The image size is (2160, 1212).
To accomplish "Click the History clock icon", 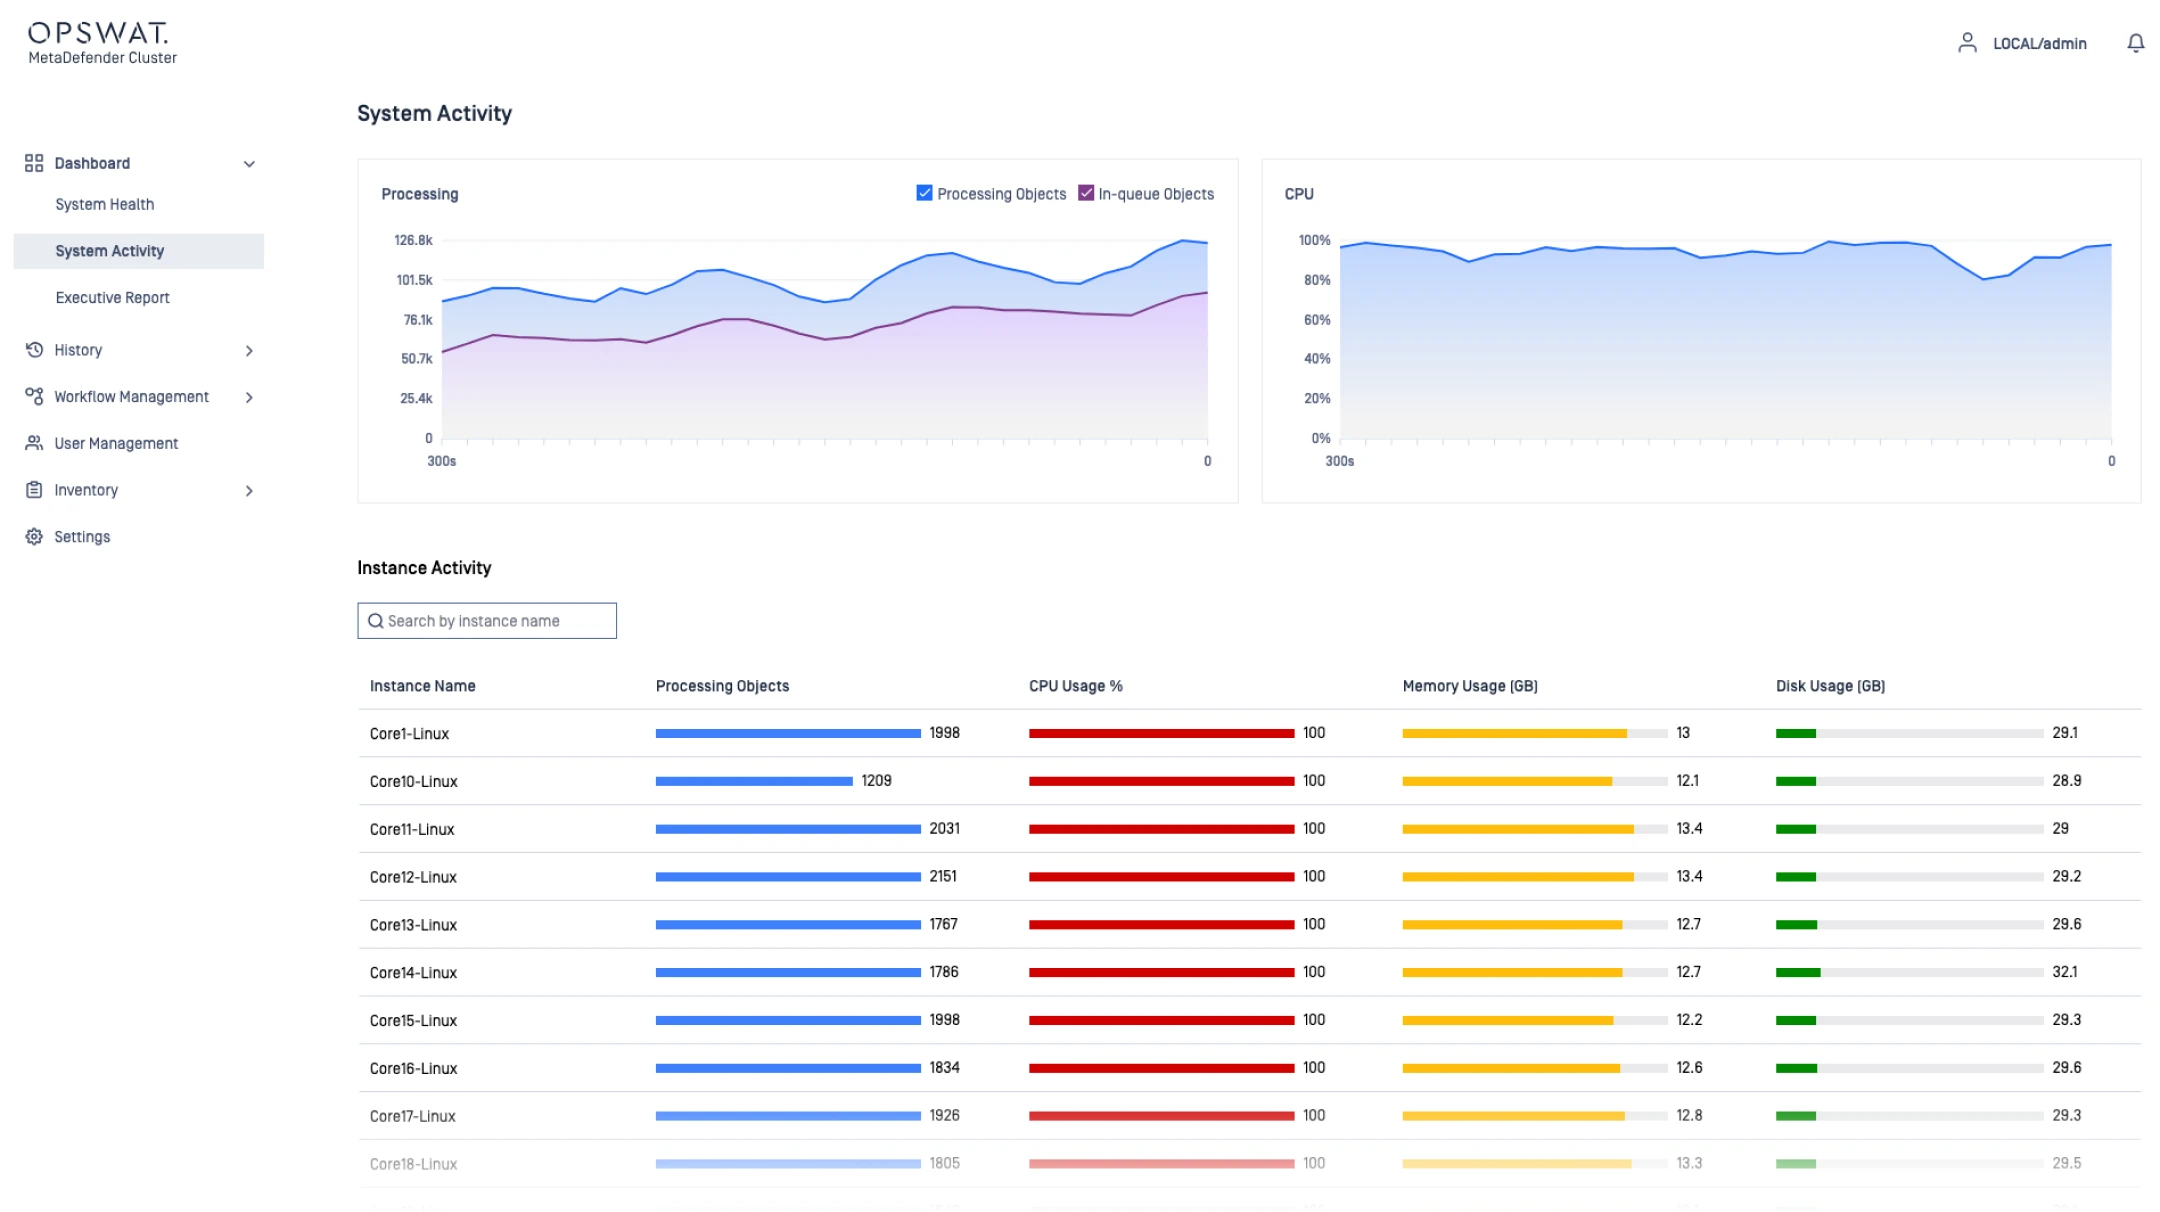I will (x=34, y=350).
